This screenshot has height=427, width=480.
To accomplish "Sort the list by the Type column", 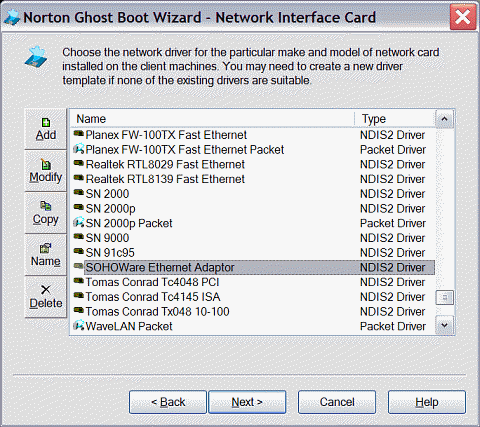I will [395, 119].
